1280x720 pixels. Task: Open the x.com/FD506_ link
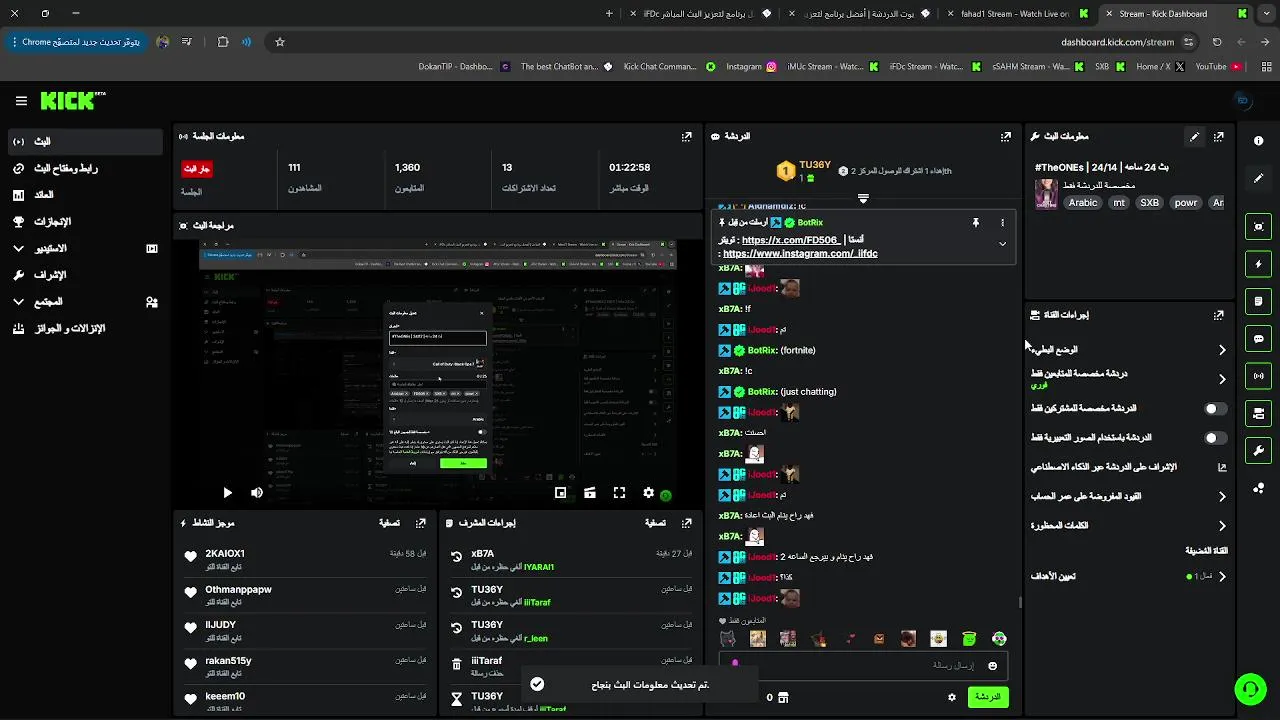point(790,240)
